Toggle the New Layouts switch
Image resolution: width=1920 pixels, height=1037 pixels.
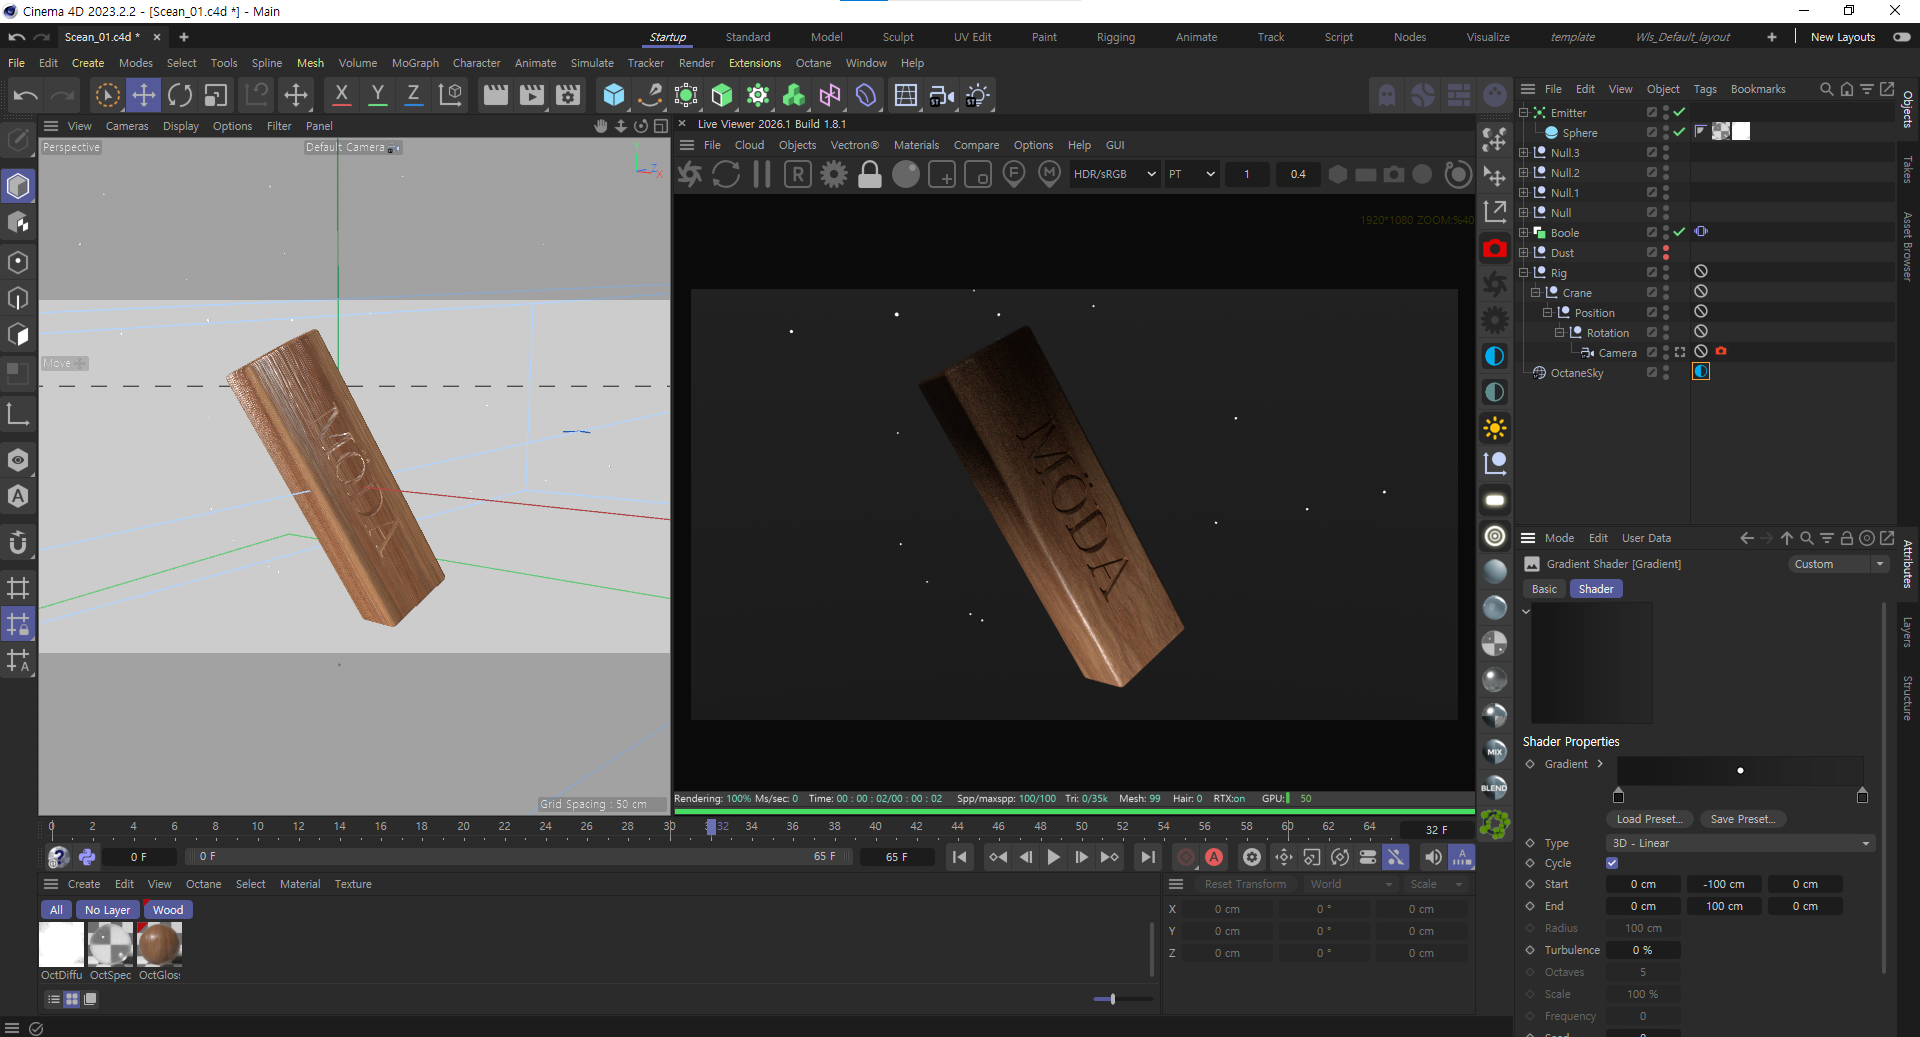point(1901,37)
